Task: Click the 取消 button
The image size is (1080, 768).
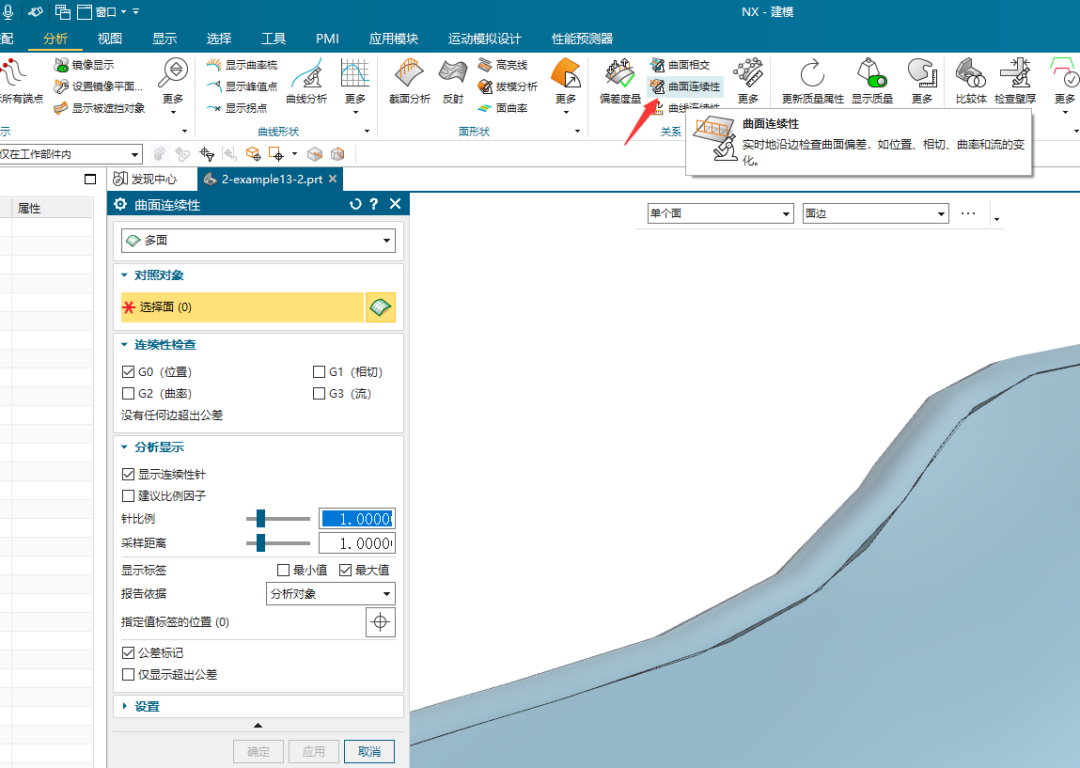Action: point(369,751)
